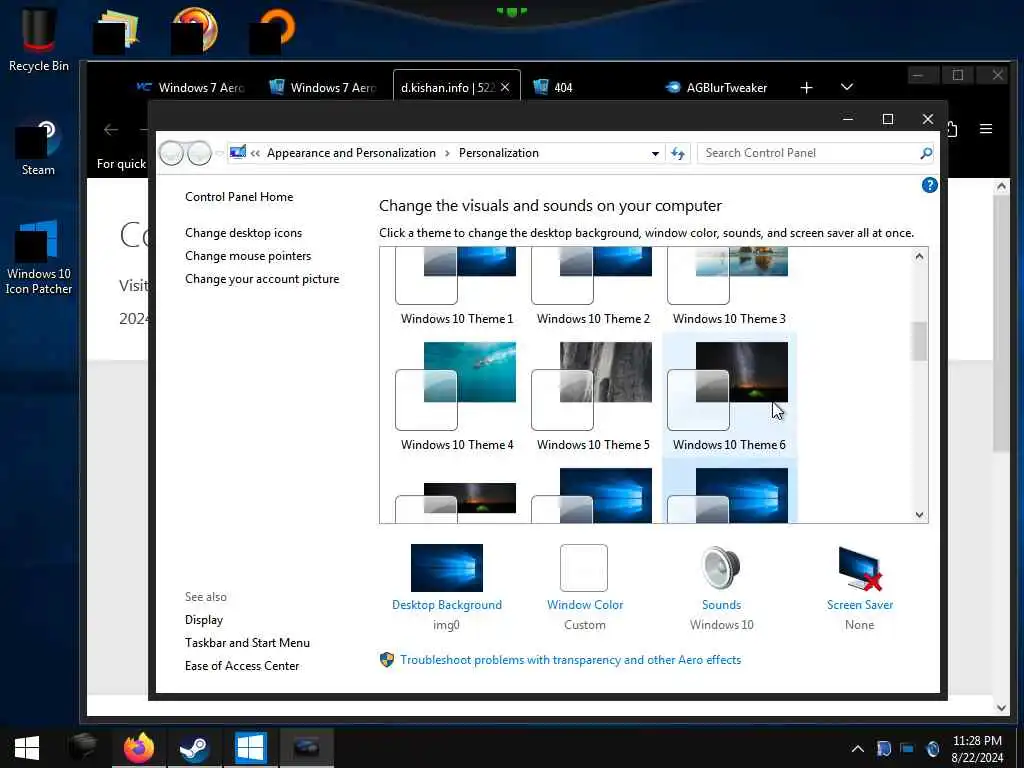Select Windows 10 Theme 6
This screenshot has width=1024, height=768.
pos(729,396)
